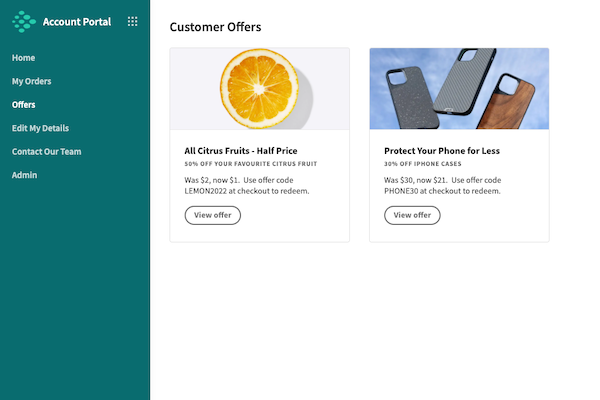Click the Customer Offers heading

[x=215, y=27]
